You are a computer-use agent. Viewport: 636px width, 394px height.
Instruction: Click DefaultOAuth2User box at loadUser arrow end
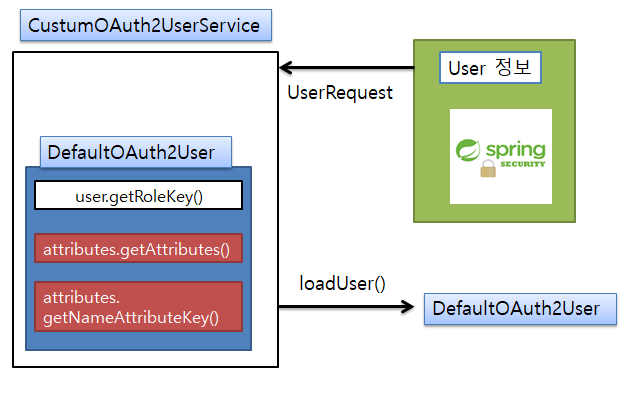[x=520, y=309]
